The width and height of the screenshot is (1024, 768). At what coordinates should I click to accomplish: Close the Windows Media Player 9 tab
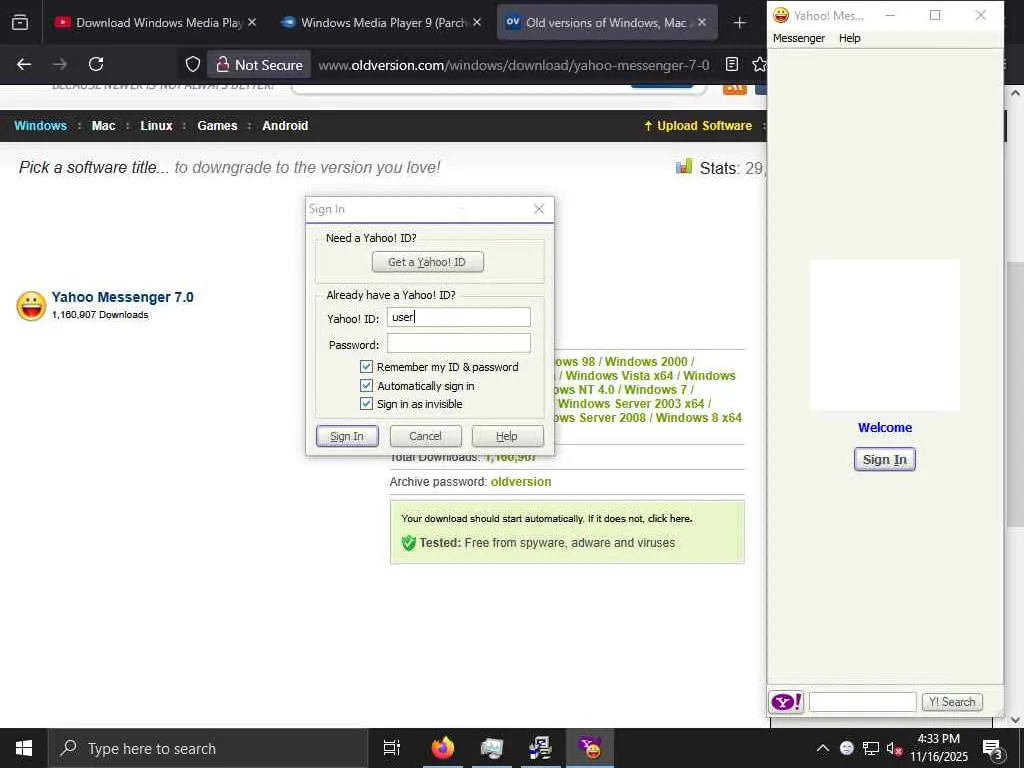[477, 22]
